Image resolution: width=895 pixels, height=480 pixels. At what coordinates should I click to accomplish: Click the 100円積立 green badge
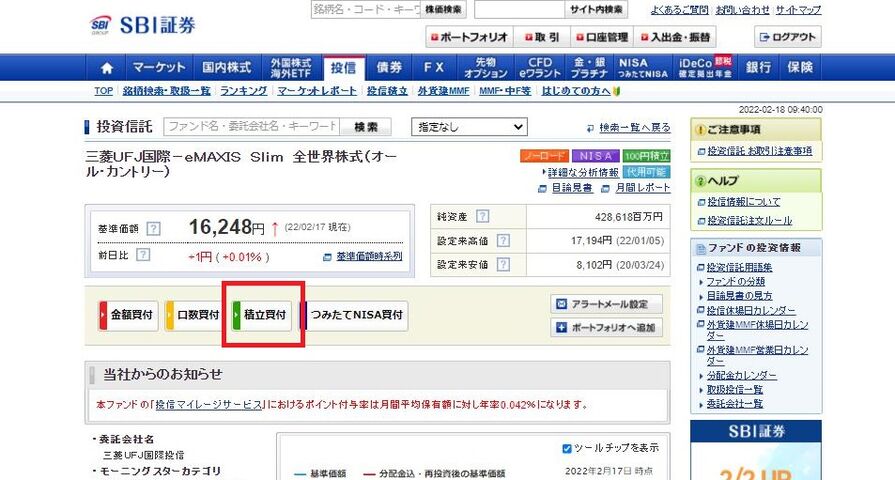(646, 156)
